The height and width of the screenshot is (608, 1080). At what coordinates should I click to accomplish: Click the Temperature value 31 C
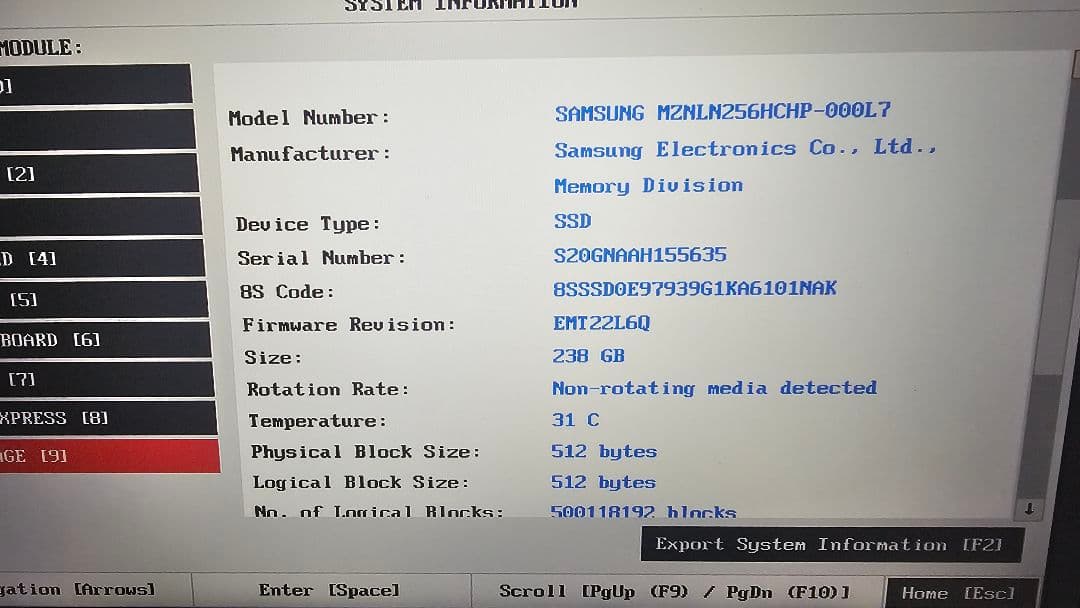point(576,420)
